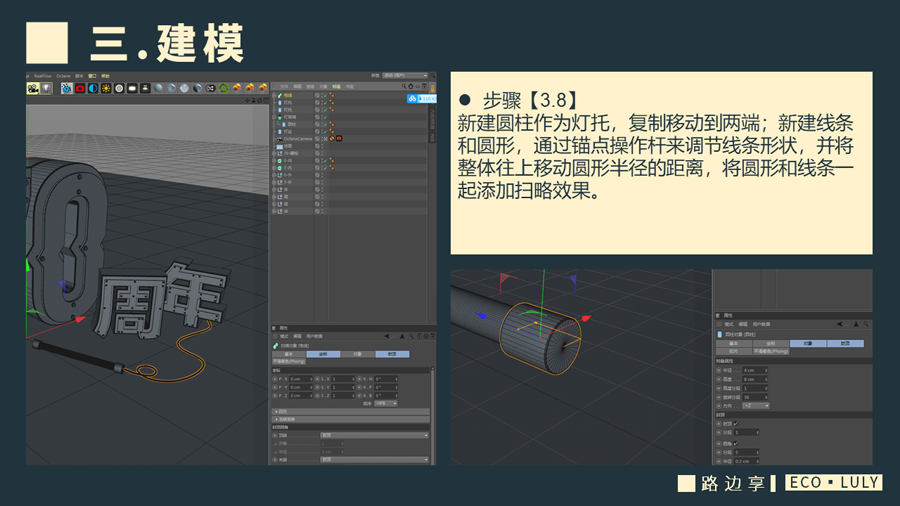Click the spotlight icon in toolbar
The height and width of the screenshot is (506, 900).
(x=146, y=88)
